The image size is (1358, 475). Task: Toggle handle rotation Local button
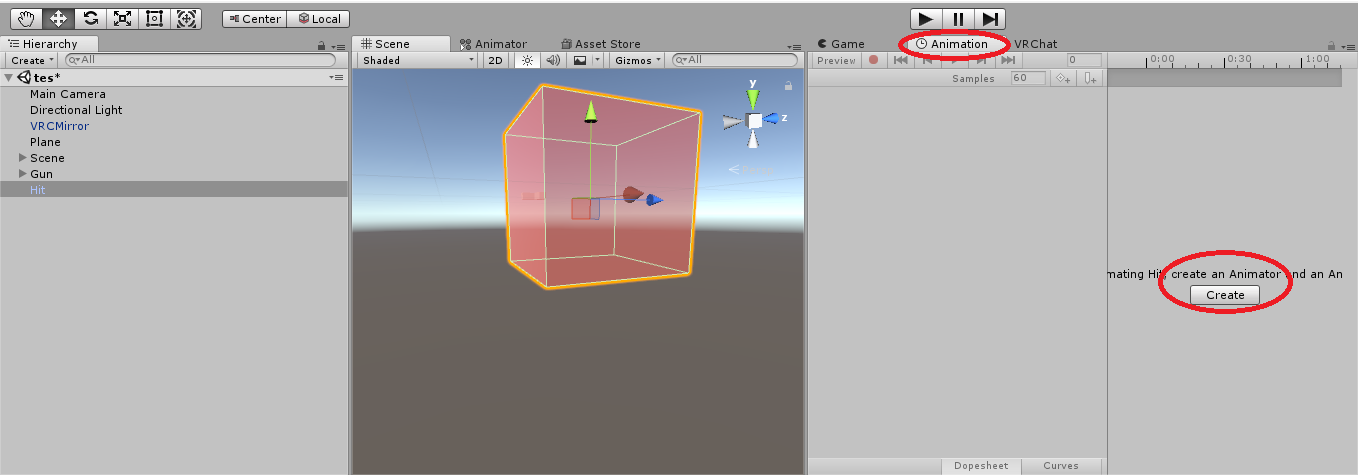(318, 19)
